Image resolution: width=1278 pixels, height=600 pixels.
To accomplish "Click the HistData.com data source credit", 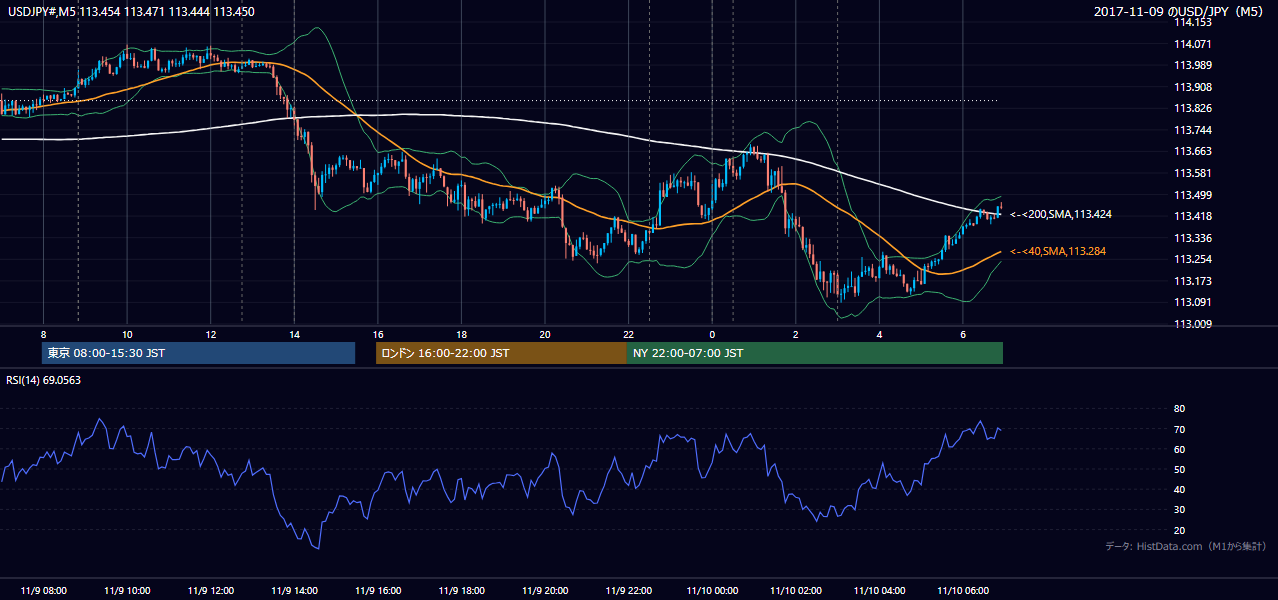I will [x=1185, y=546].
